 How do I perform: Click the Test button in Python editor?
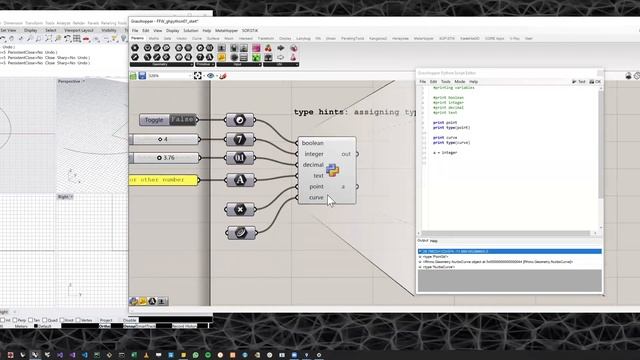click(x=579, y=82)
